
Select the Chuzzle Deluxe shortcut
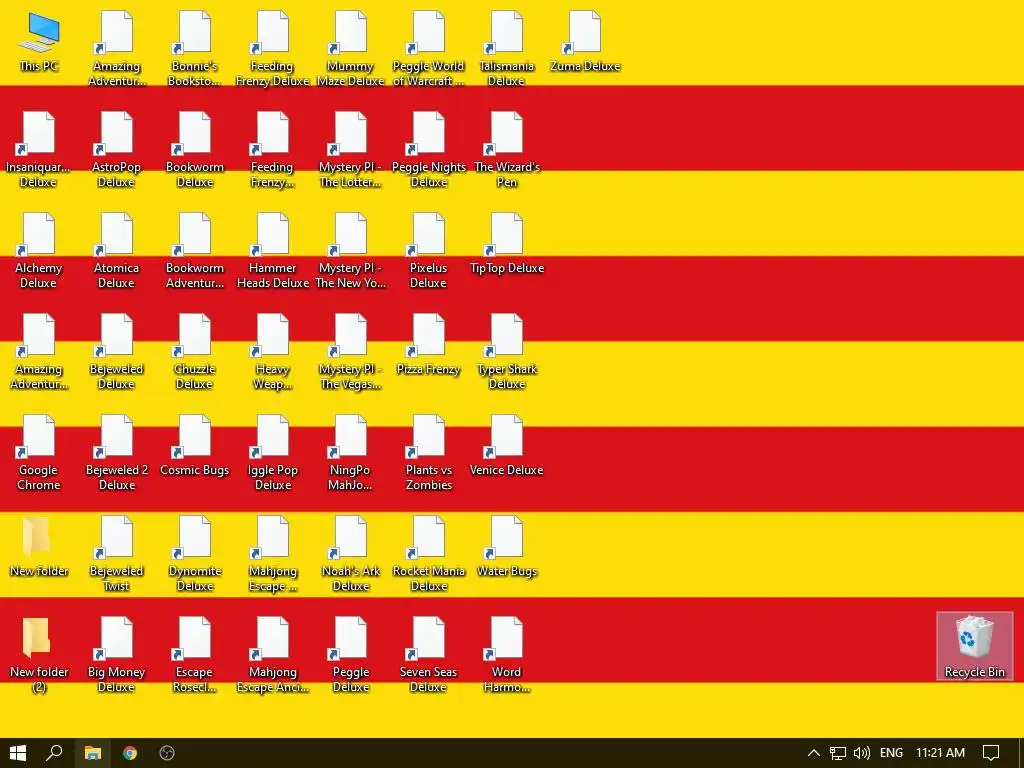pos(194,352)
